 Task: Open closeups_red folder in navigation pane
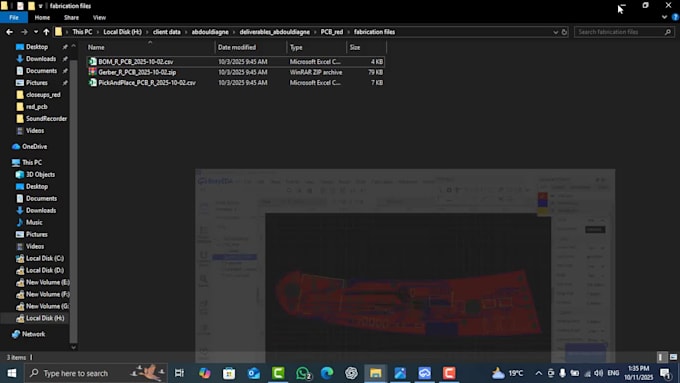coord(43,95)
